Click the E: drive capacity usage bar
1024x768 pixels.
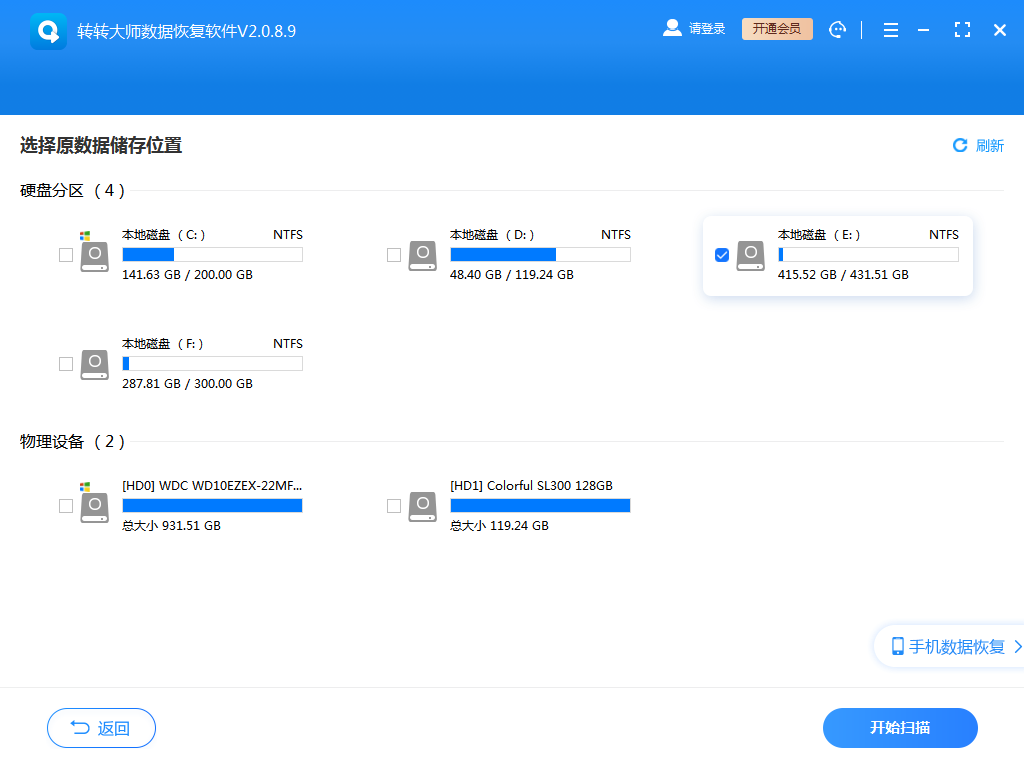[x=866, y=255]
